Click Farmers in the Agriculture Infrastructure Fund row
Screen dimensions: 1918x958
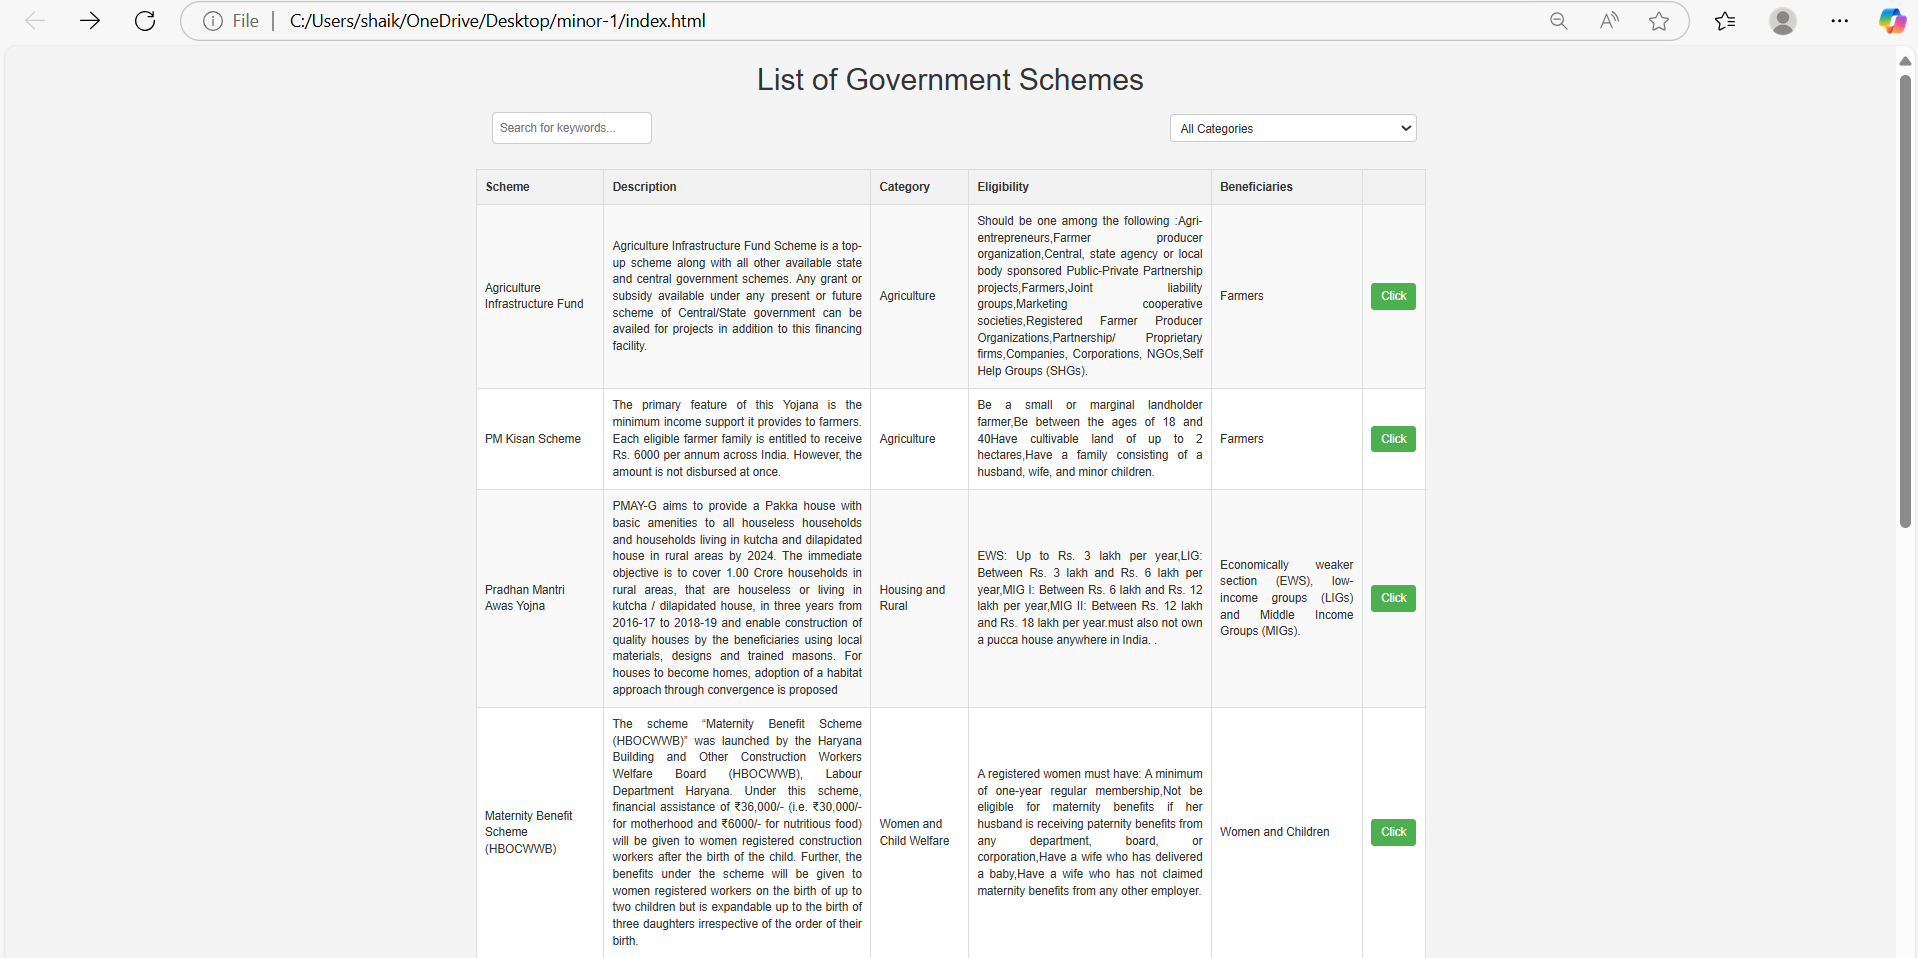point(1241,296)
